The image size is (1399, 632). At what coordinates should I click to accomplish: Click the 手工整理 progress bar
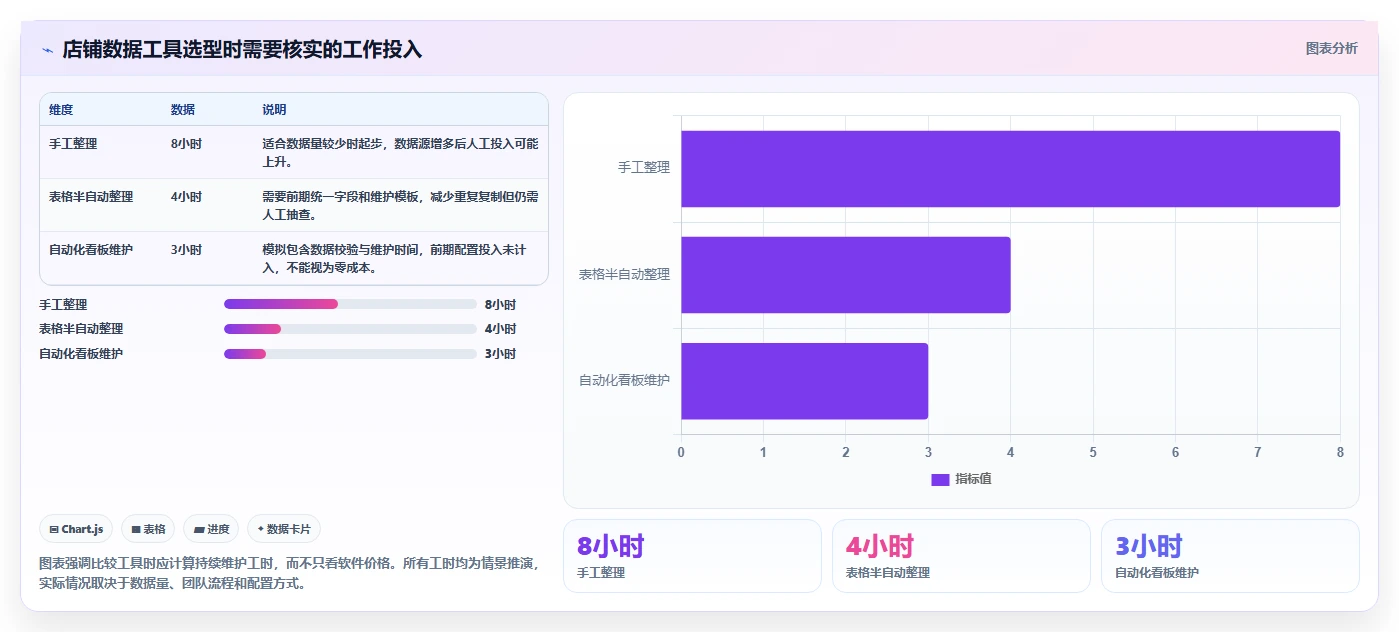point(350,304)
